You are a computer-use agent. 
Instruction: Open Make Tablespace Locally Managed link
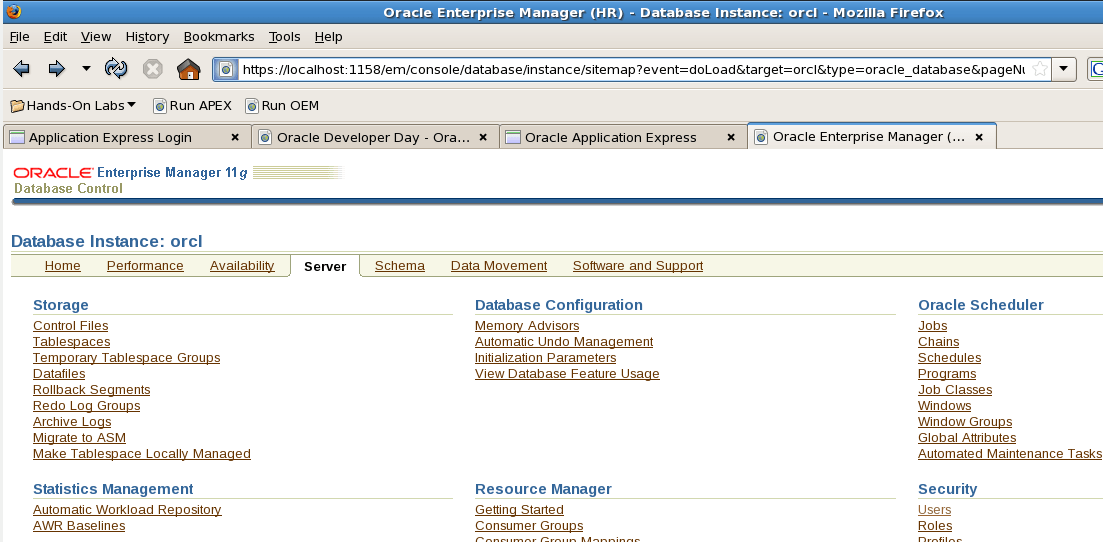(141, 453)
